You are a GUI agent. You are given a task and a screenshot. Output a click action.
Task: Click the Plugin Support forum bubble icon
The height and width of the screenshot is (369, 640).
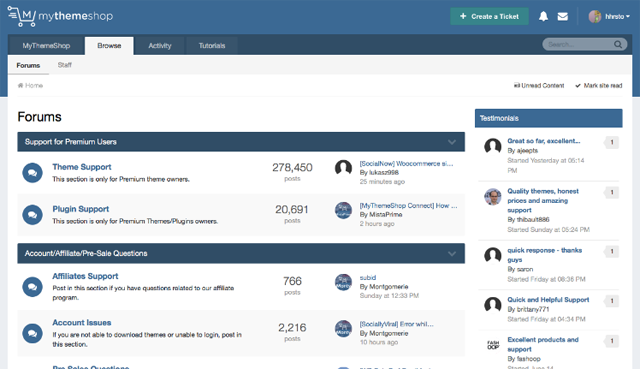point(32,215)
